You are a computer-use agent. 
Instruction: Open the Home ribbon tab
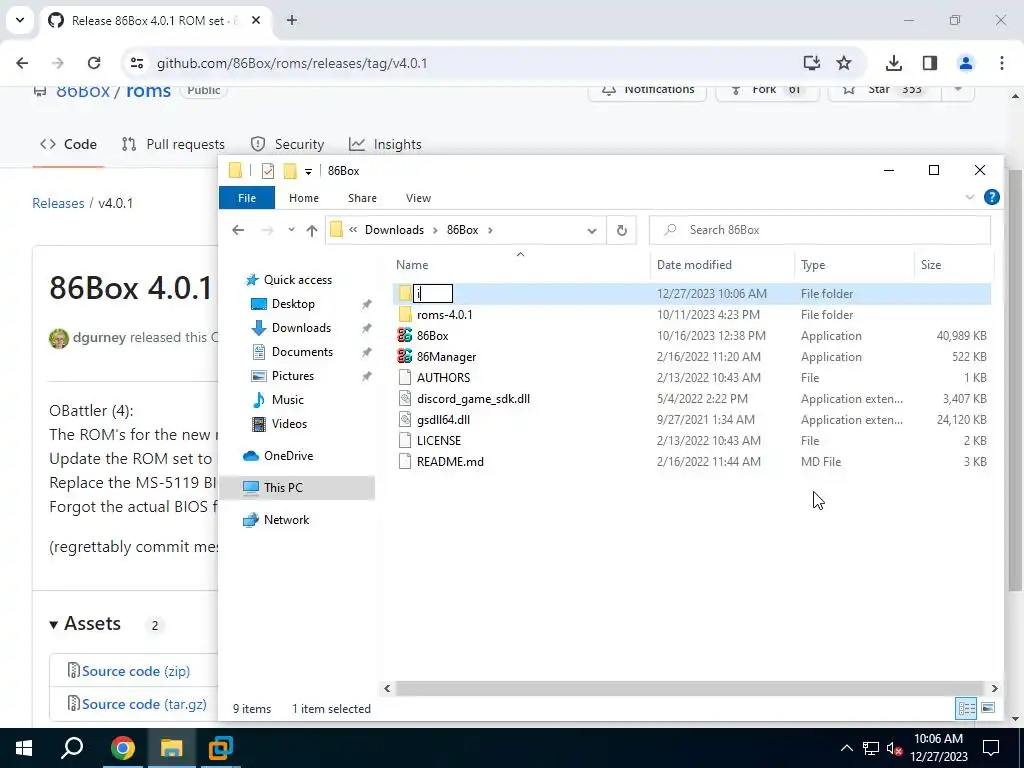(304, 198)
